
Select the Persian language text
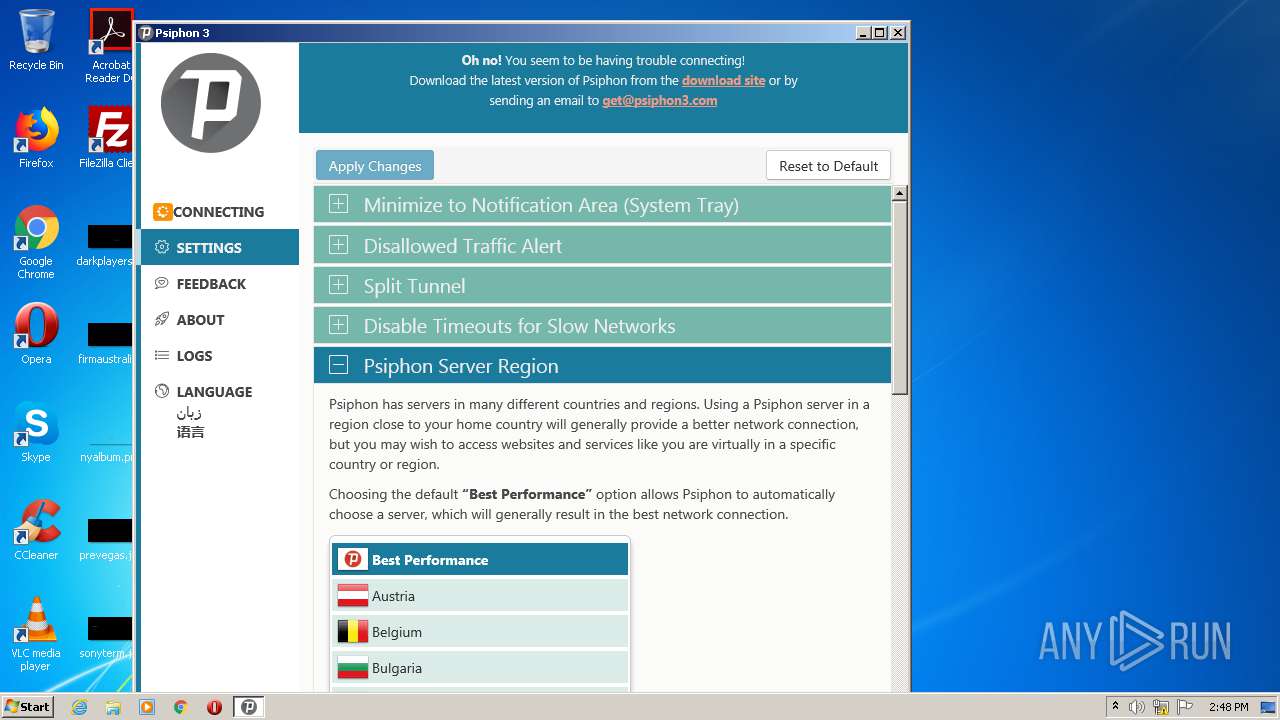pos(190,413)
